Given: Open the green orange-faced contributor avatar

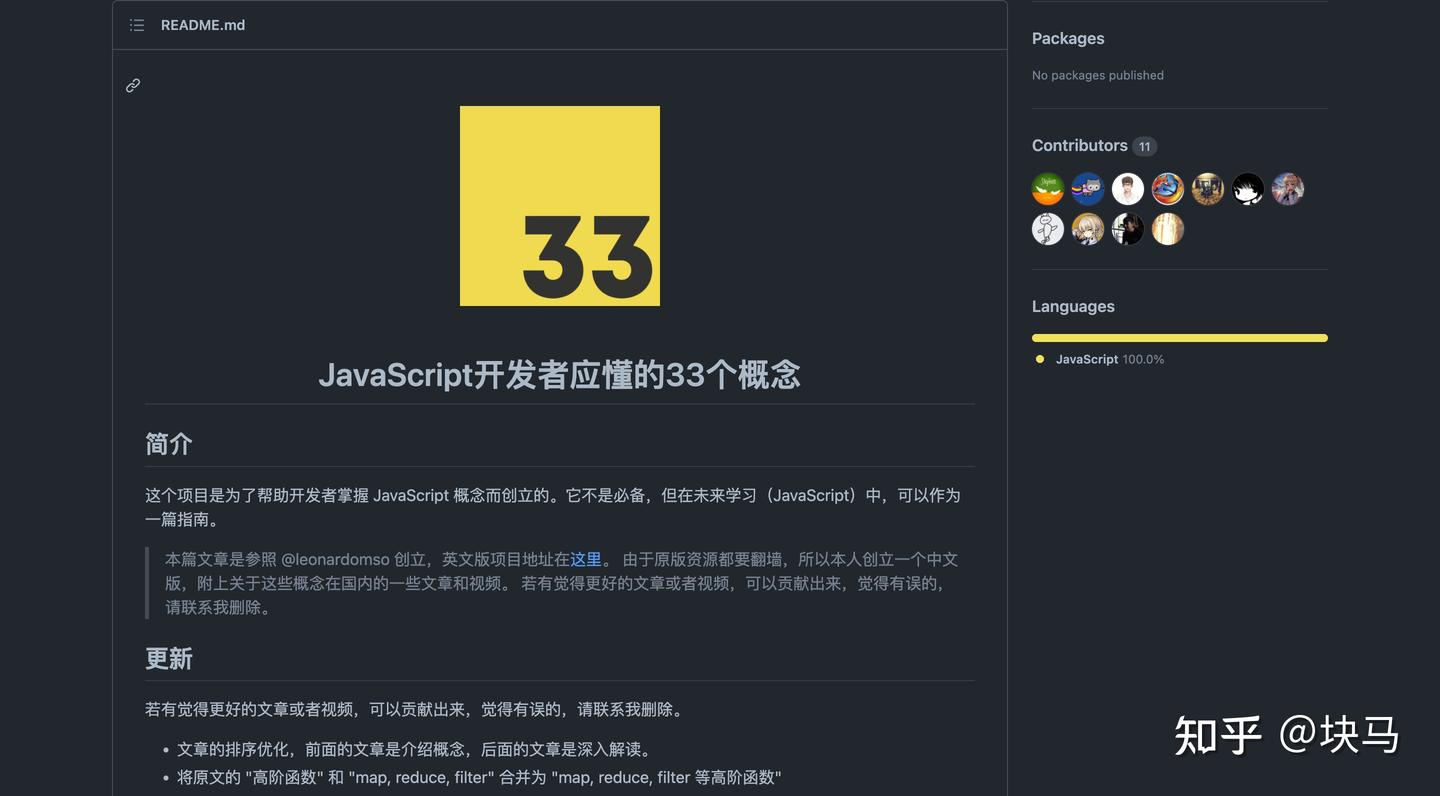Looking at the screenshot, I should point(1047,188).
